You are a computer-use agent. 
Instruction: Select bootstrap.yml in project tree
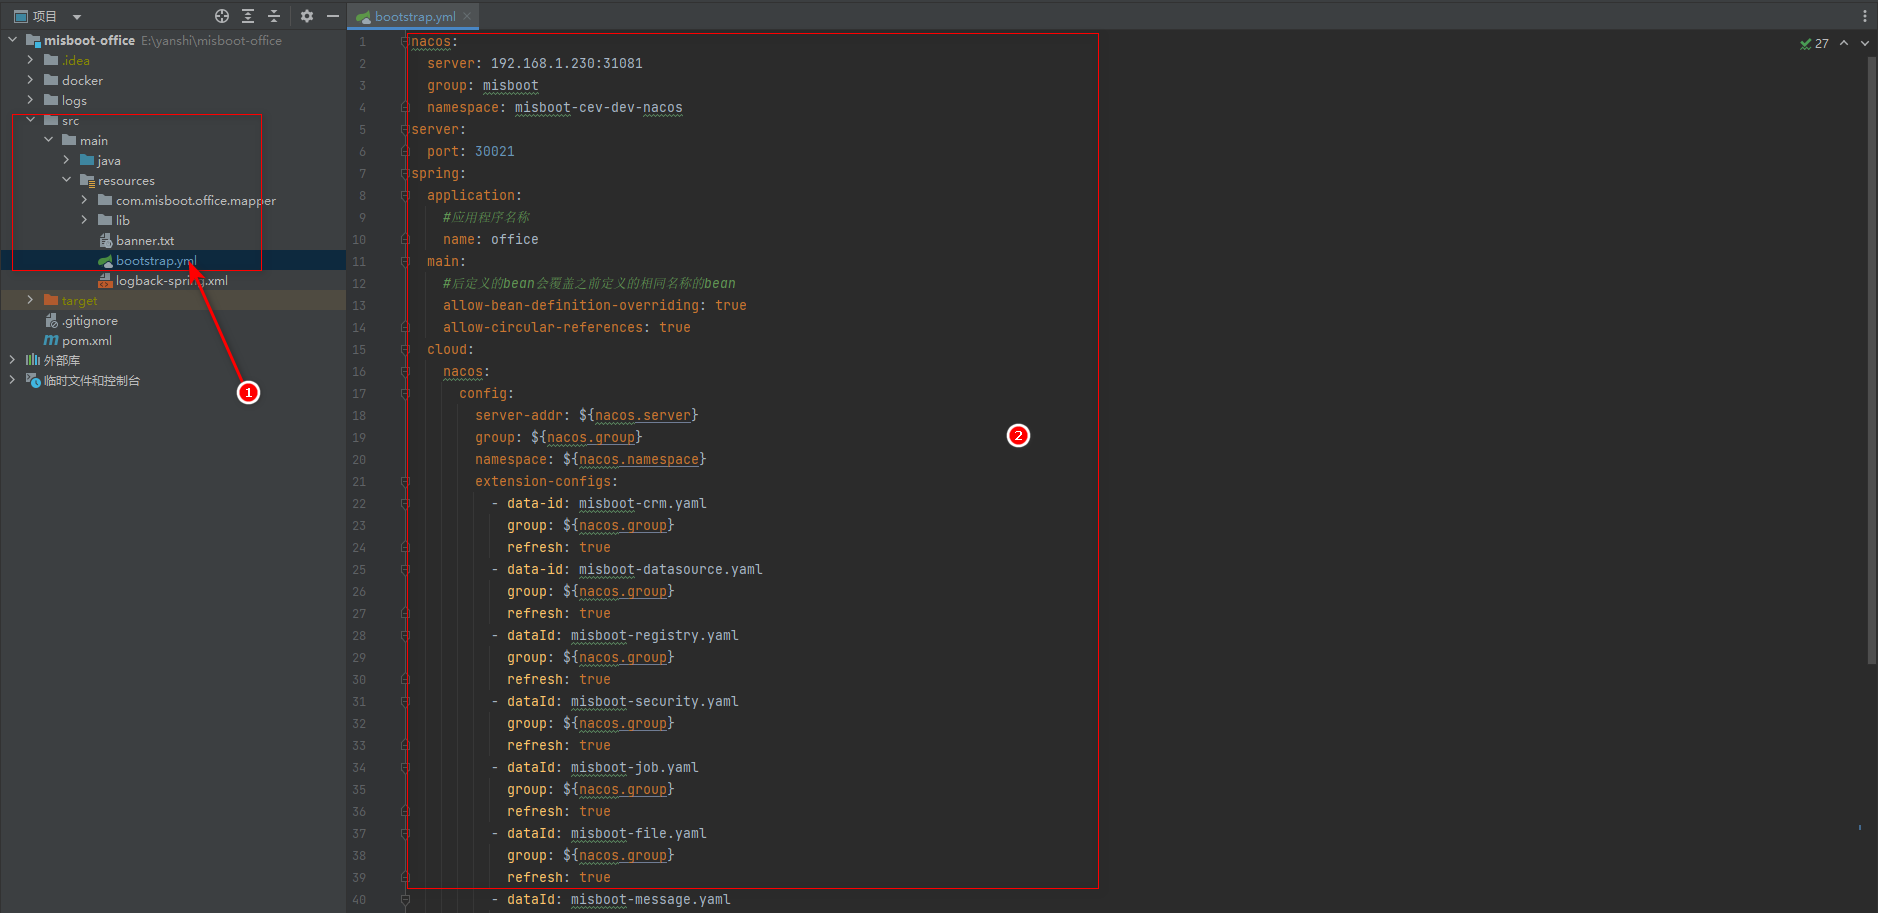point(156,261)
